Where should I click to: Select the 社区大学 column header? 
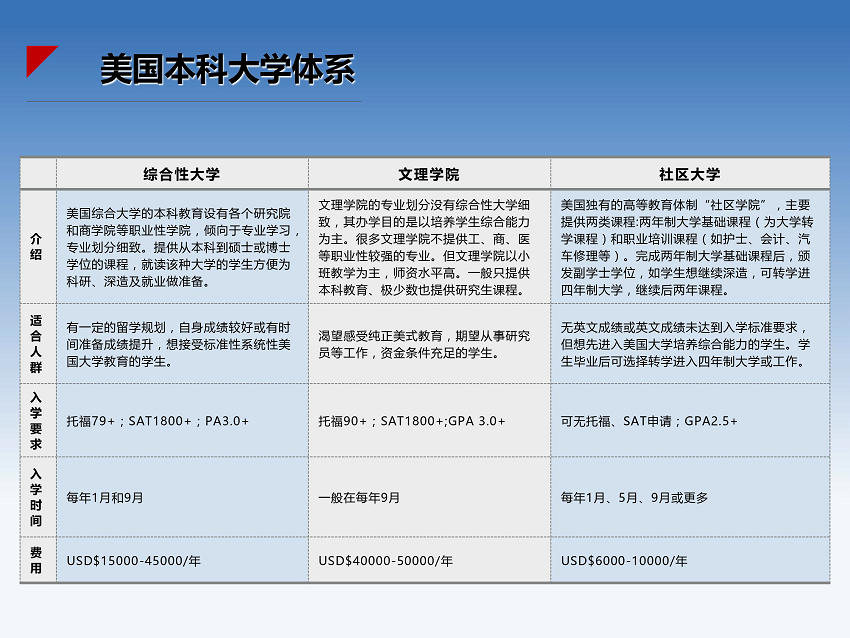tap(690, 174)
